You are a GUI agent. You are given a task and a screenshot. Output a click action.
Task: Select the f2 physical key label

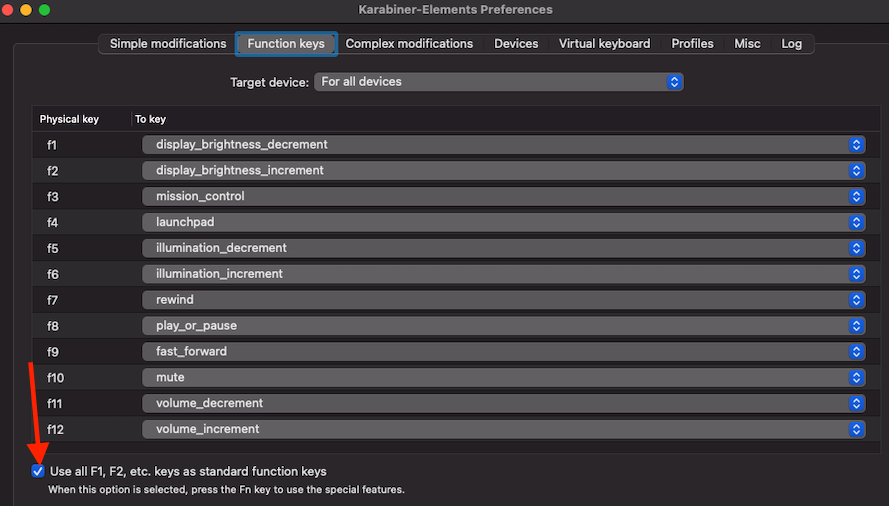point(52,171)
